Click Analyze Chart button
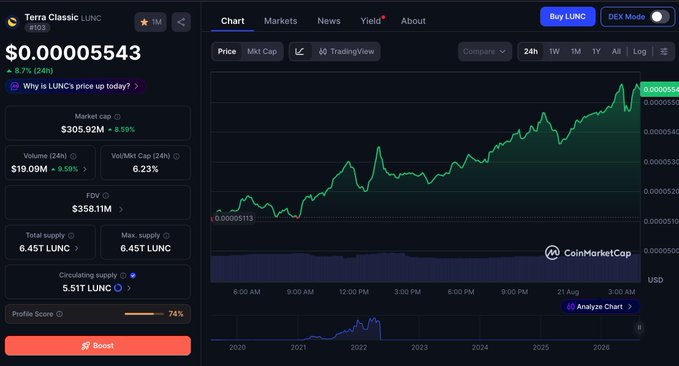The width and height of the screenshot is (679, 366). (600, 307)
